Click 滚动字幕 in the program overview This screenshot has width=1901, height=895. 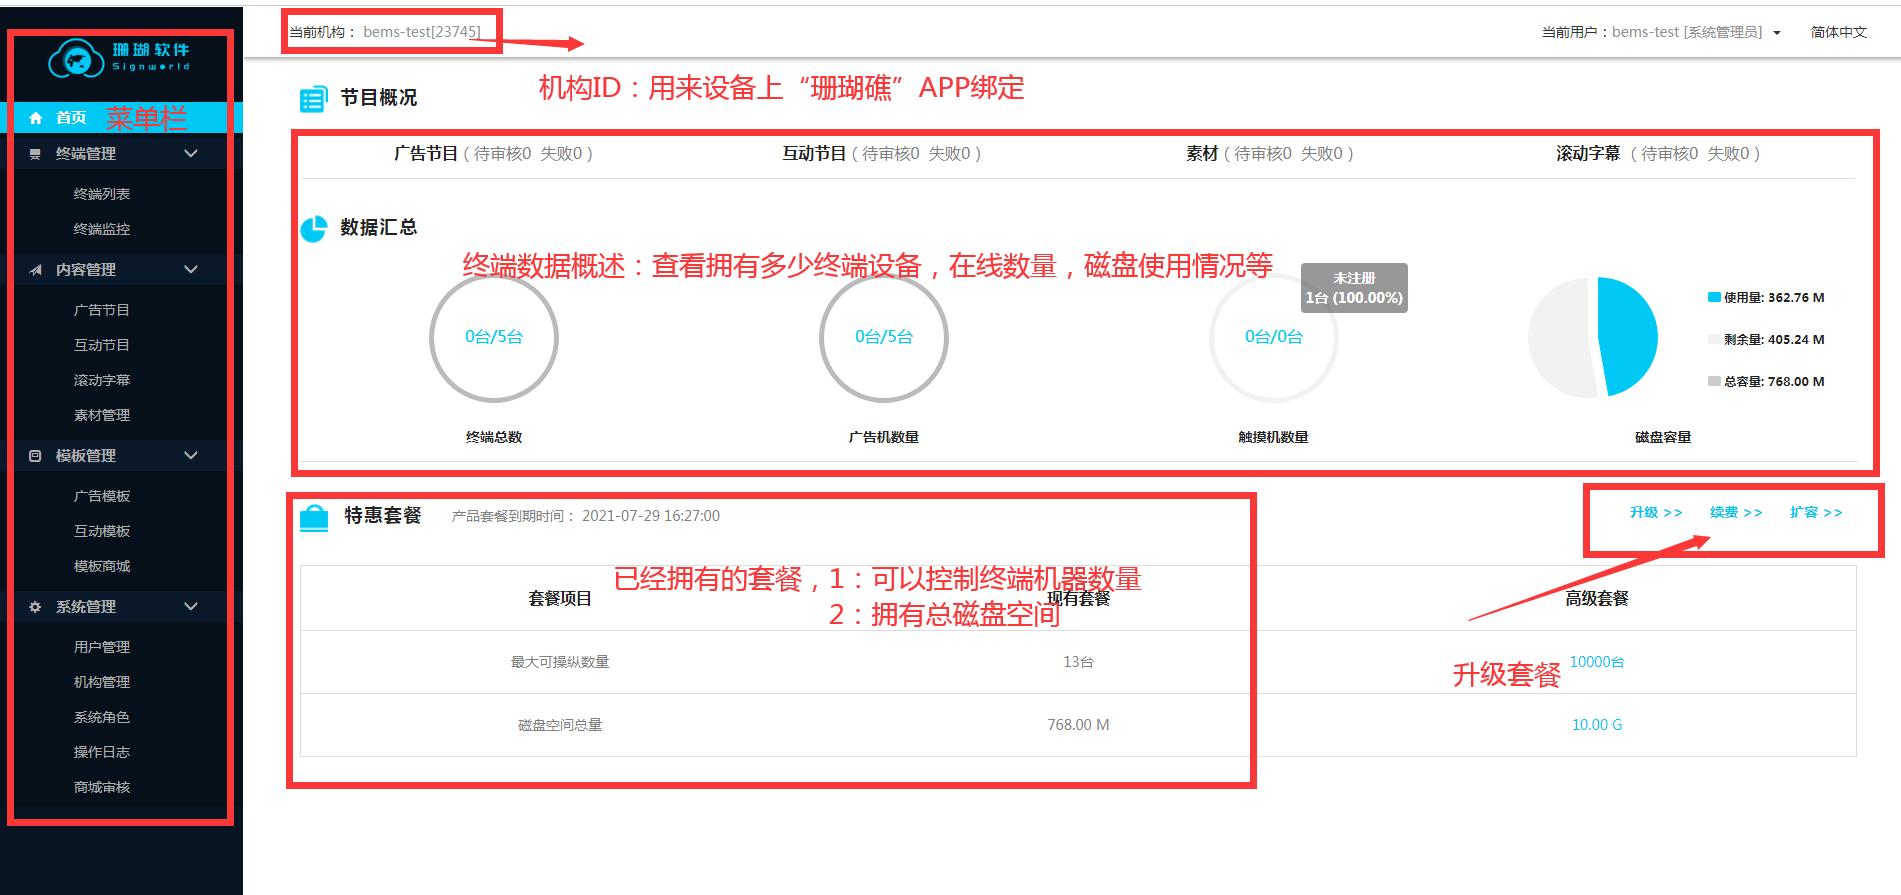(1588, 154)
